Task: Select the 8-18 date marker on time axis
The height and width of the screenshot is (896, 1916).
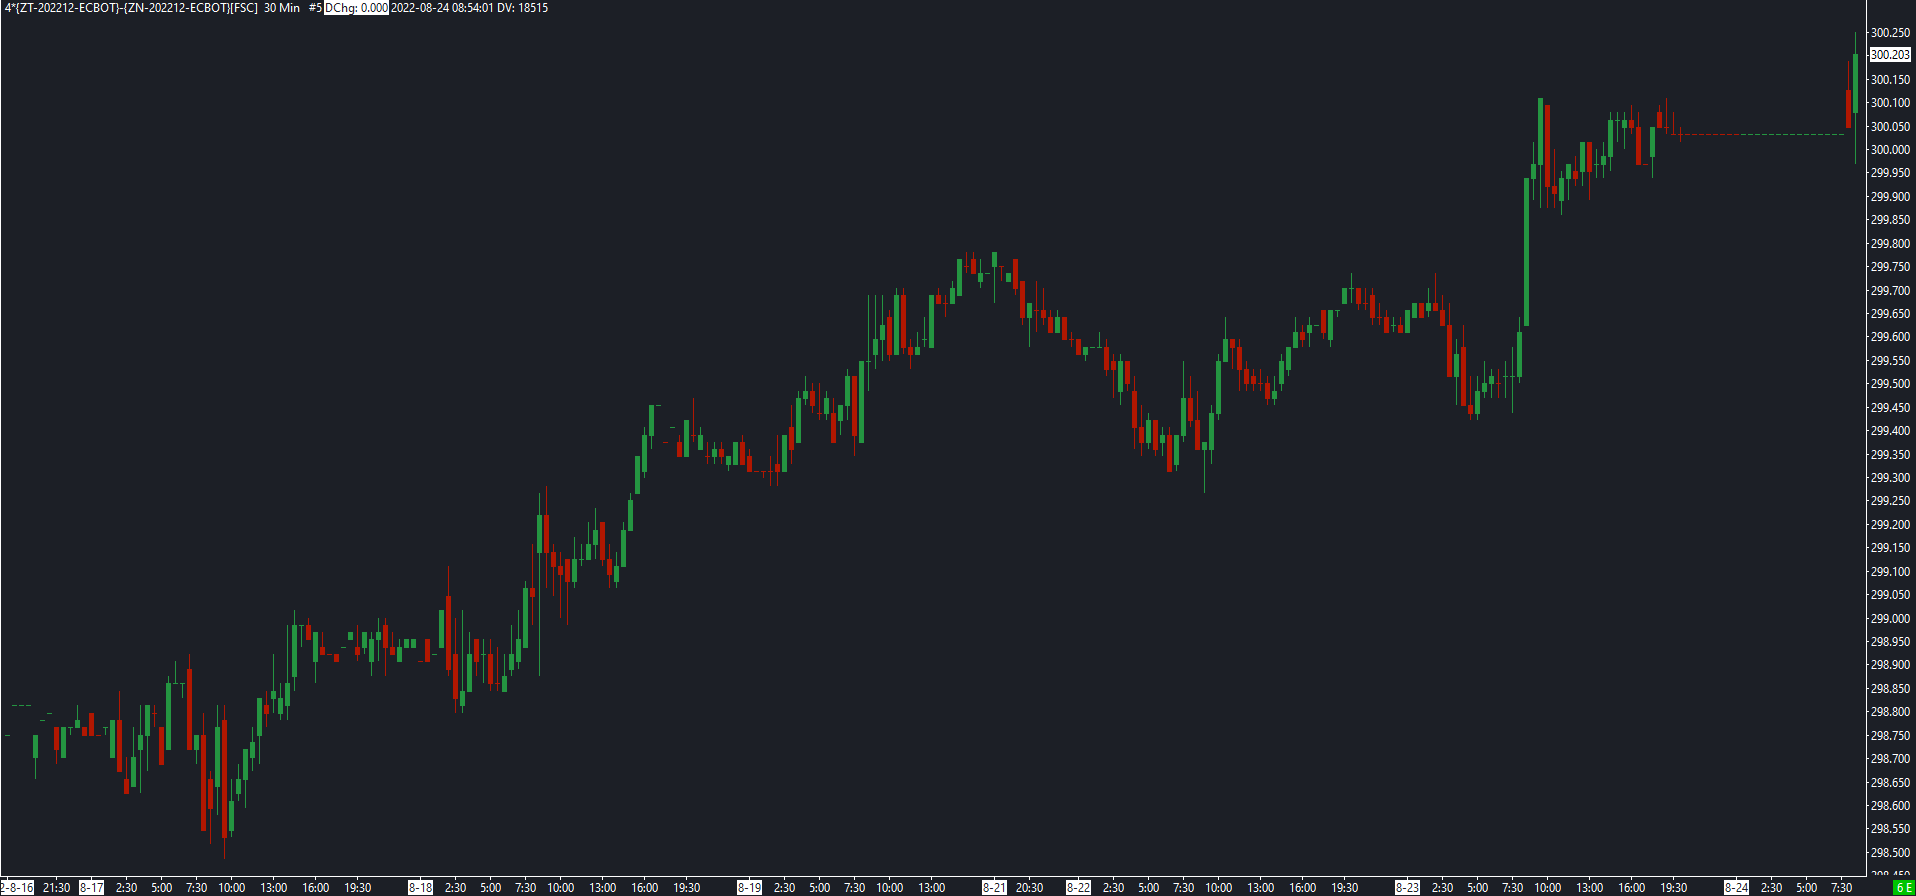Action: (x=421, y=888)
